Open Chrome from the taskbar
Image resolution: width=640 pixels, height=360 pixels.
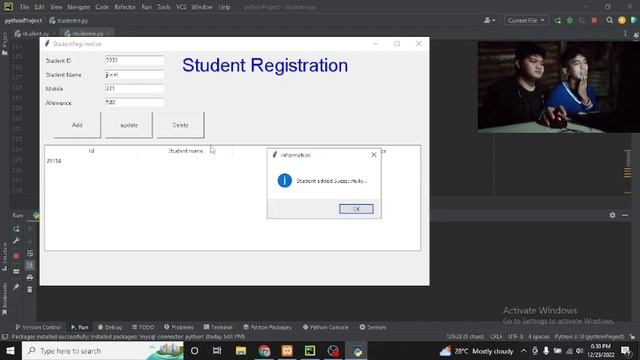coord(264,351)
